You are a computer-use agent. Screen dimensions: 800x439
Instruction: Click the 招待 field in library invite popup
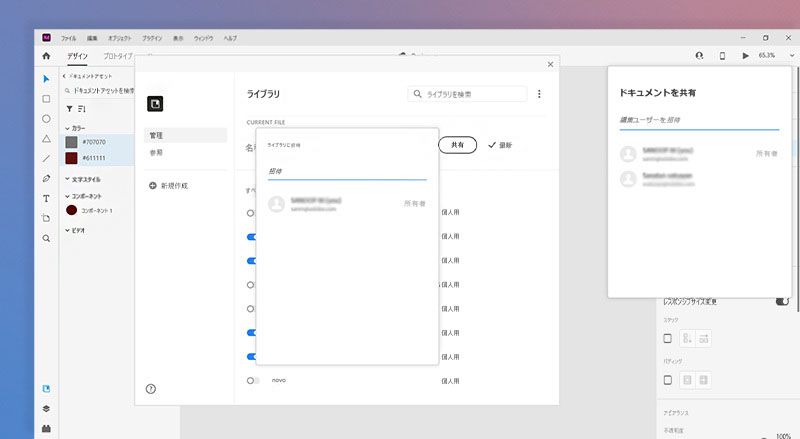point(347,172)
